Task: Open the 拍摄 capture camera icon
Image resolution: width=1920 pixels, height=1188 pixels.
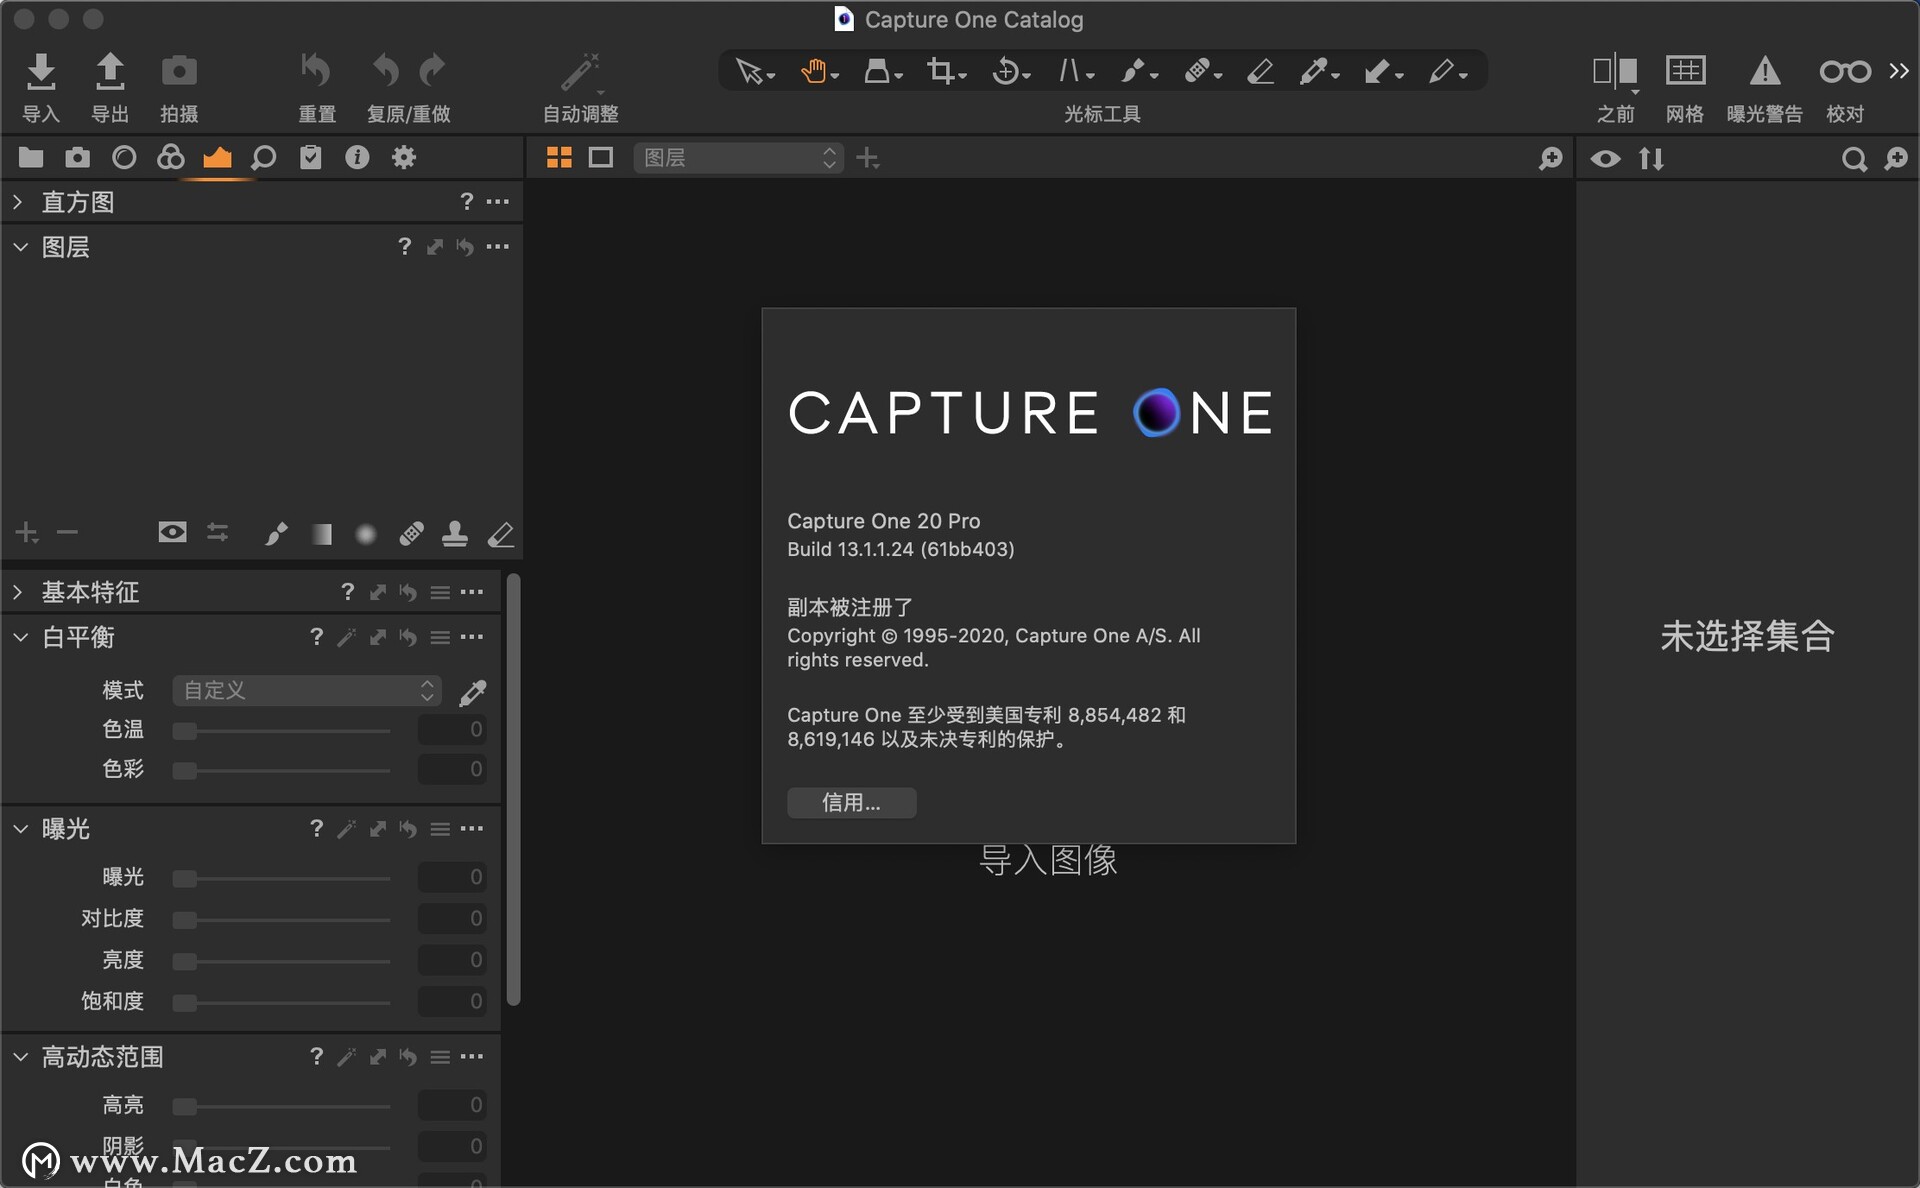Action: click(x=179, y=71)
